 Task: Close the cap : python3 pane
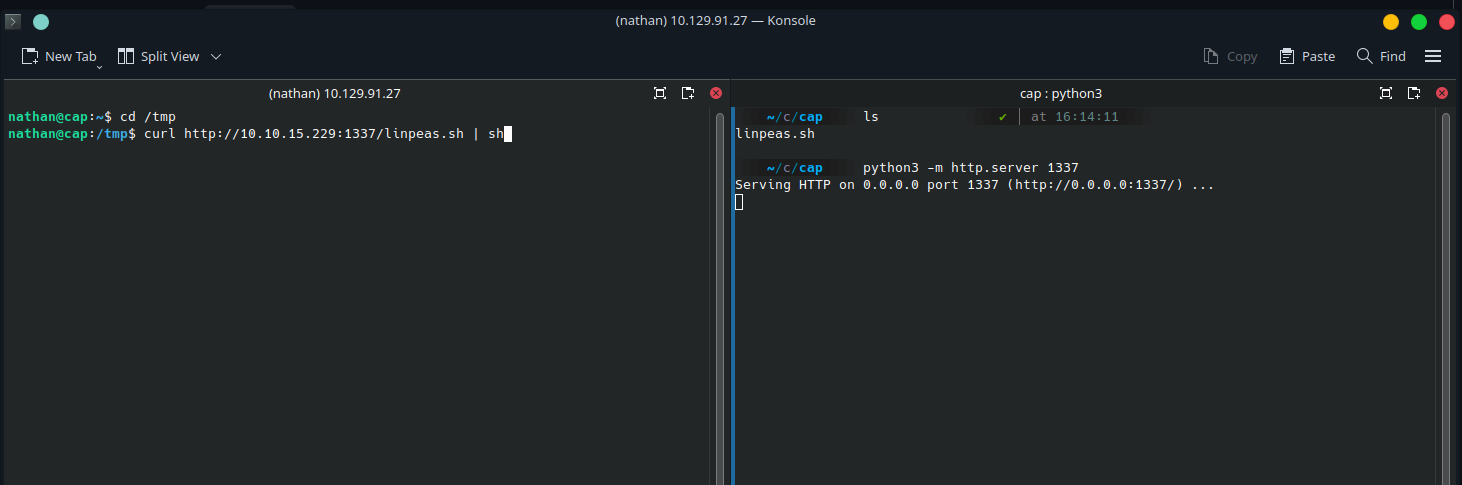1442,93
